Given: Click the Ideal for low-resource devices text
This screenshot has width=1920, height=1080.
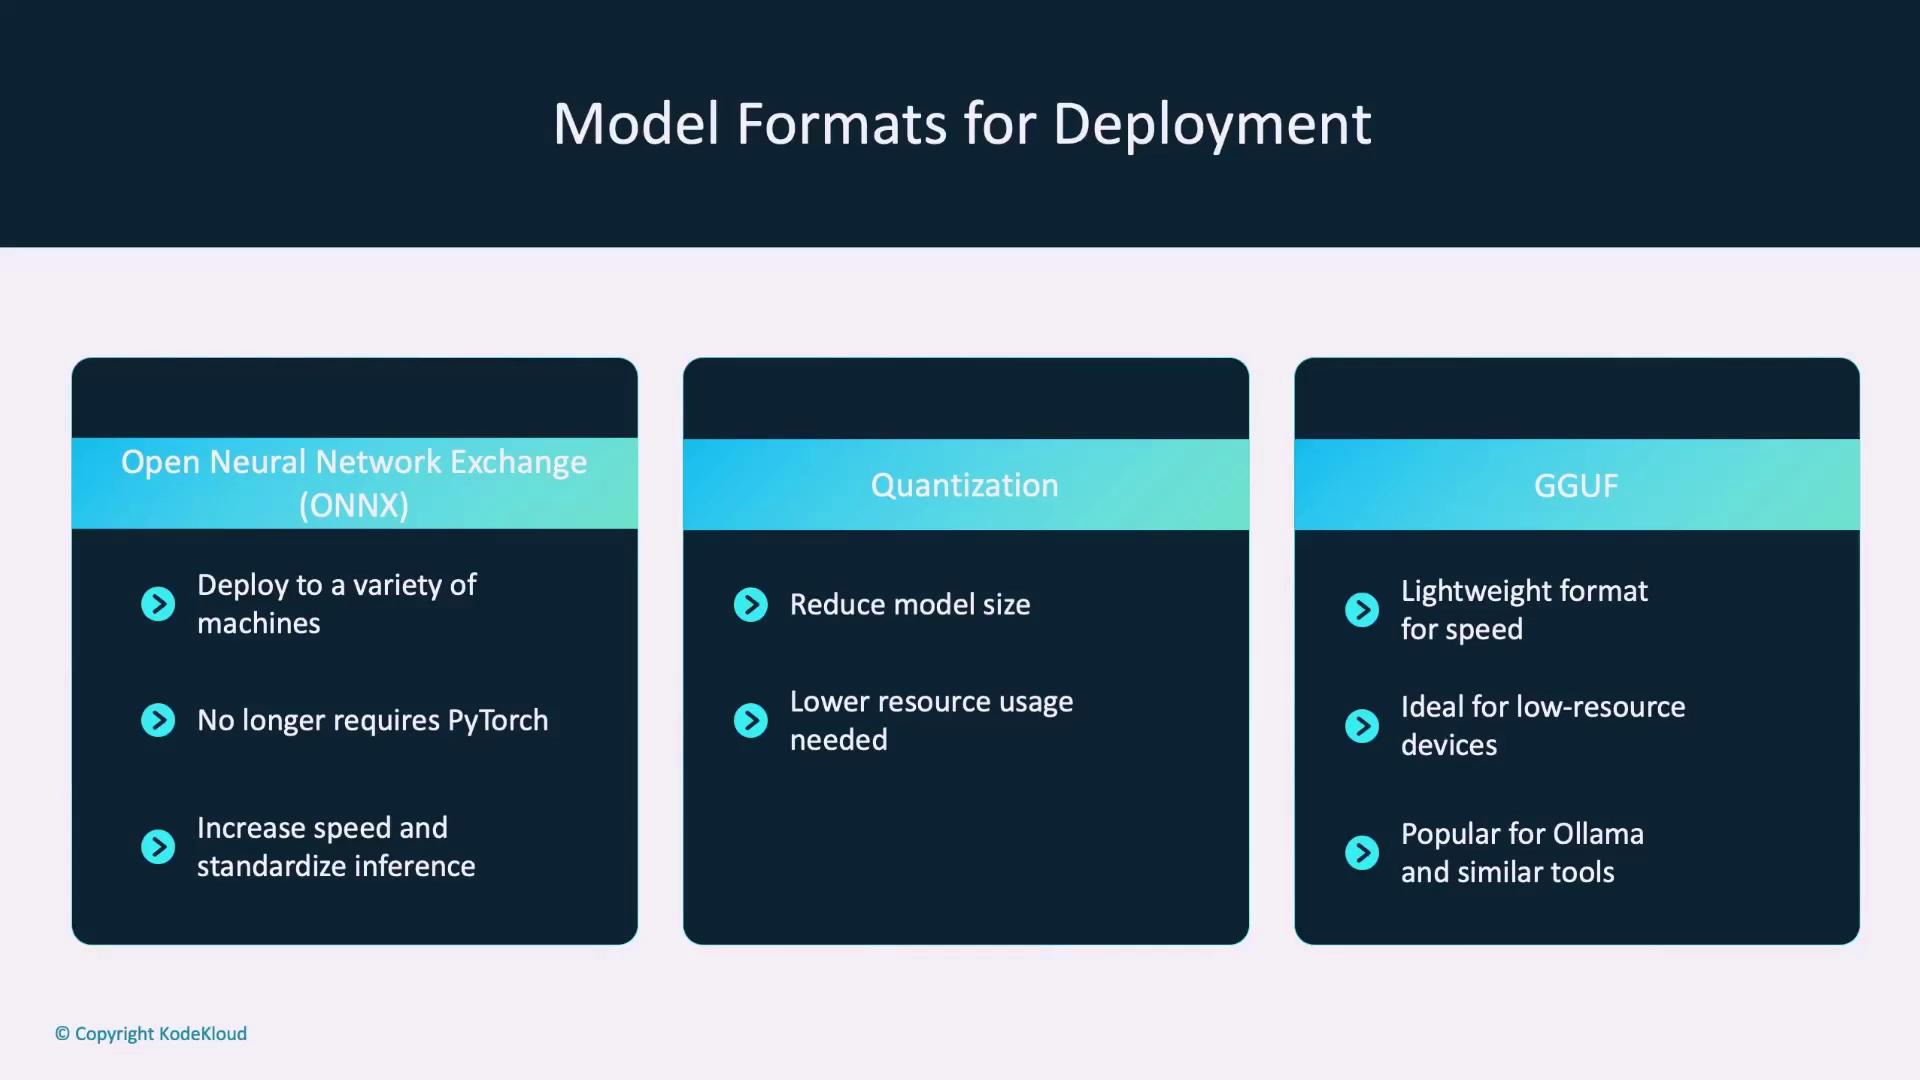Looking at the screenshot, I should (1542, 725).
